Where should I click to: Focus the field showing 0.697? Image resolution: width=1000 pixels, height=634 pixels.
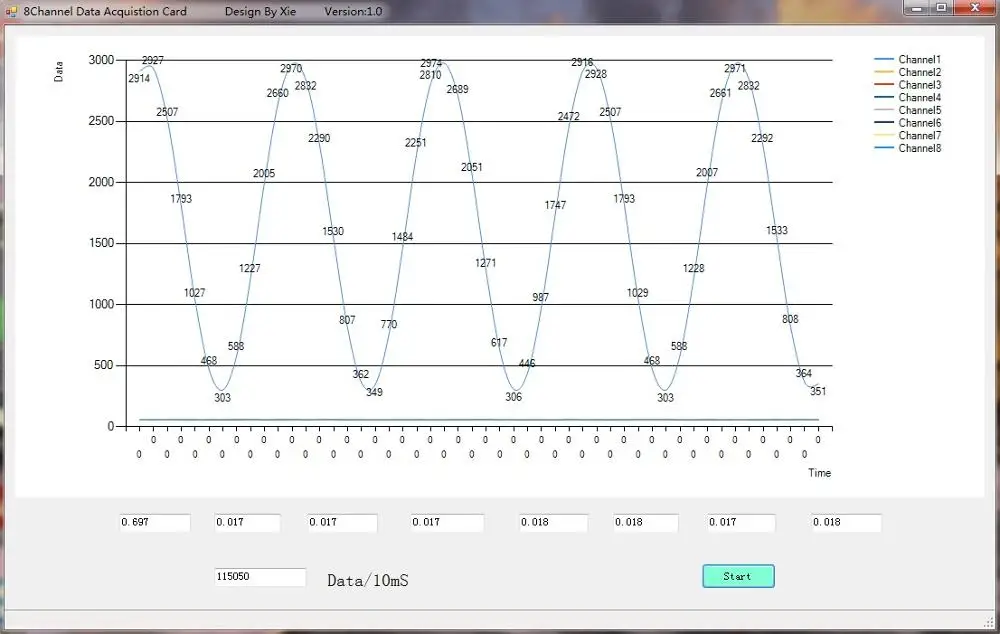(154, 522)
